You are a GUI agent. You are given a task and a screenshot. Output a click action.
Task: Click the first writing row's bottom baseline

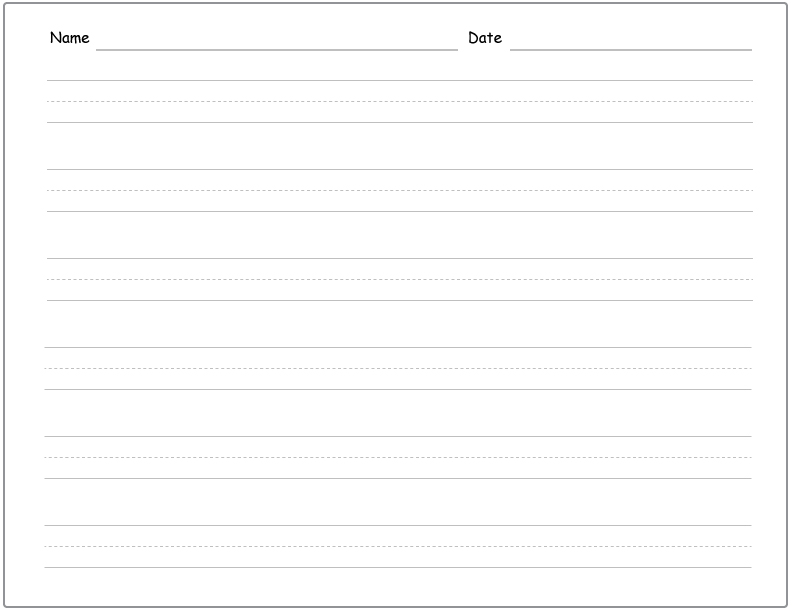[400, 122]
